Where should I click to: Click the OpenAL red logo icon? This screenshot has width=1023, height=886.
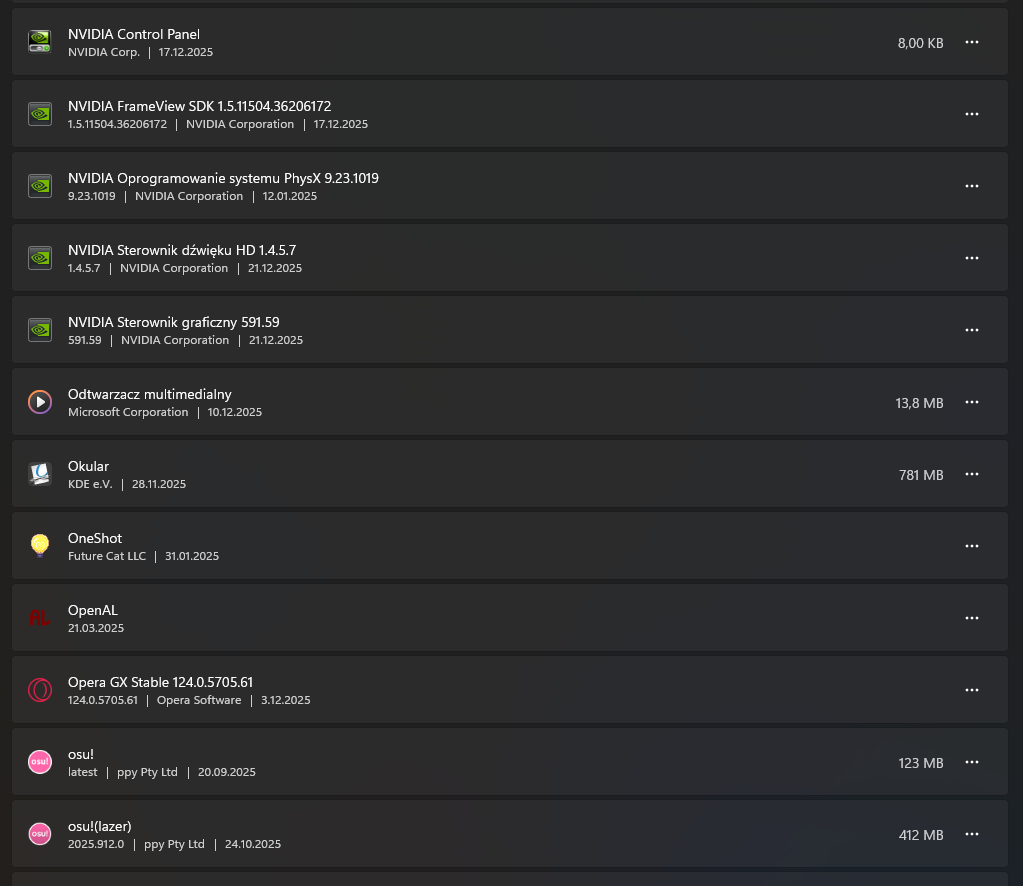click(x=39, y=618)
